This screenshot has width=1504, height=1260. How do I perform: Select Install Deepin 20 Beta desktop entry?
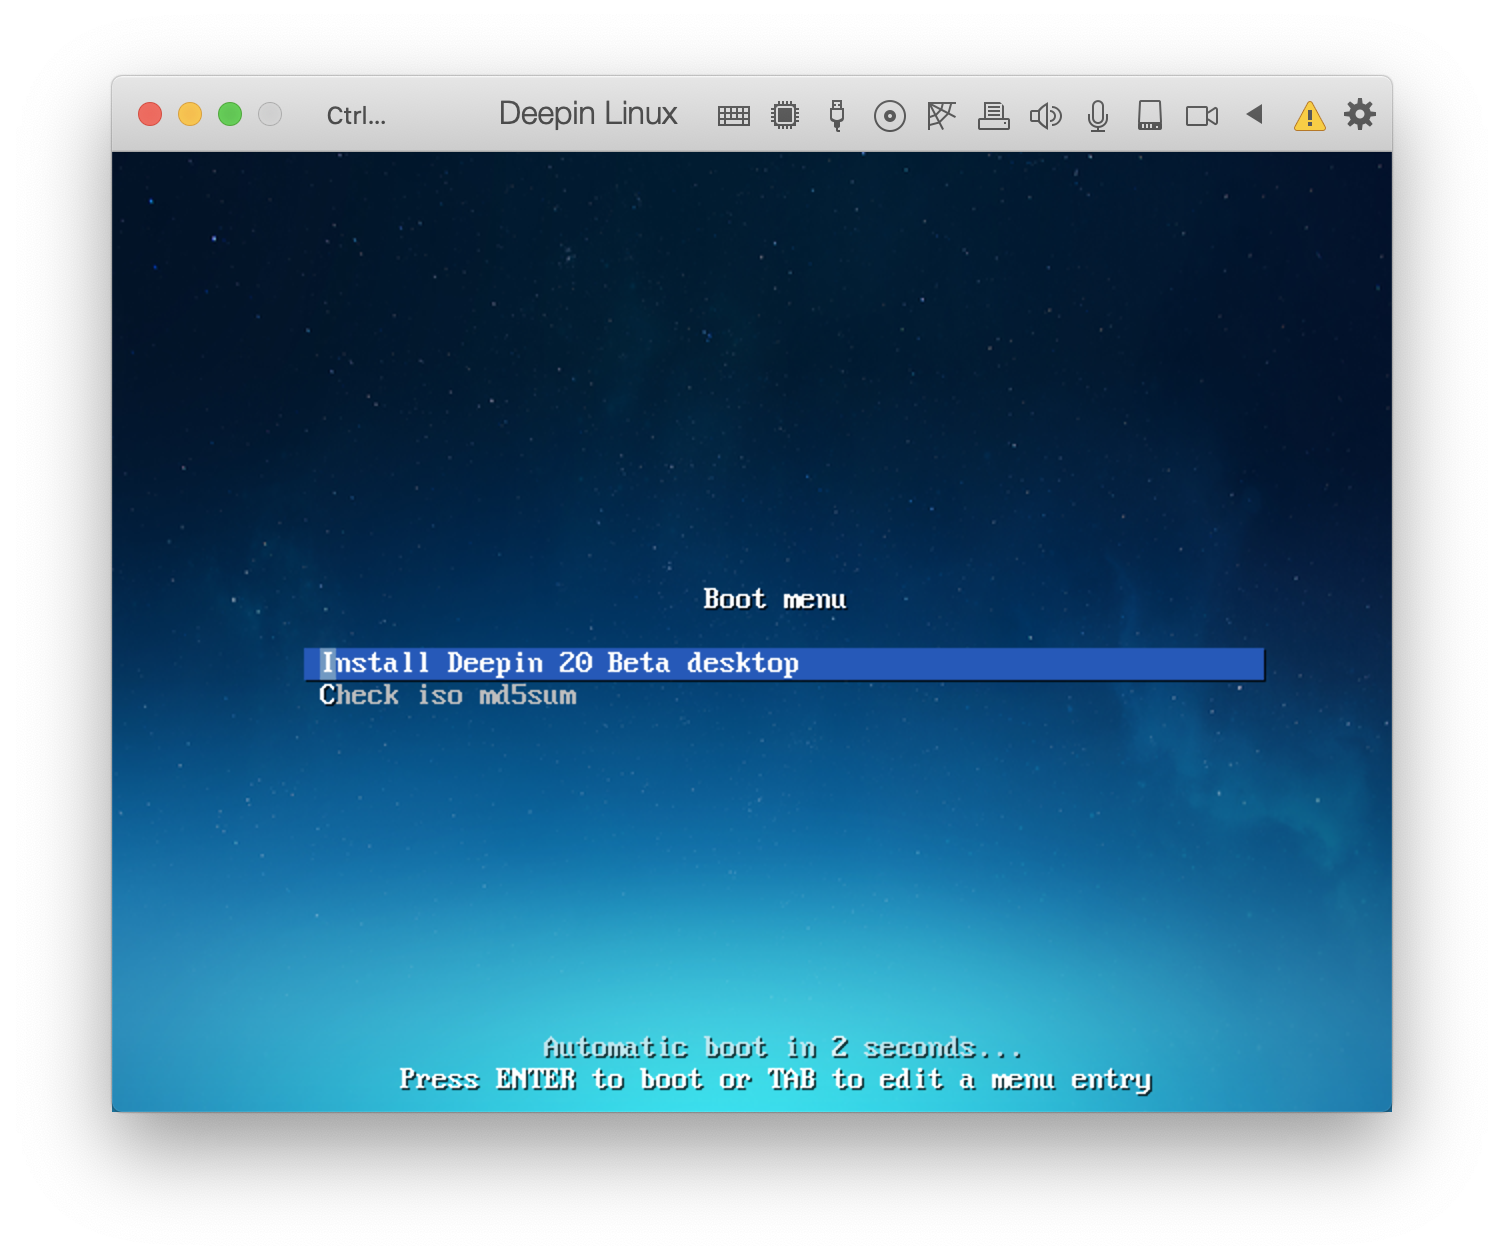click(784, 664)
